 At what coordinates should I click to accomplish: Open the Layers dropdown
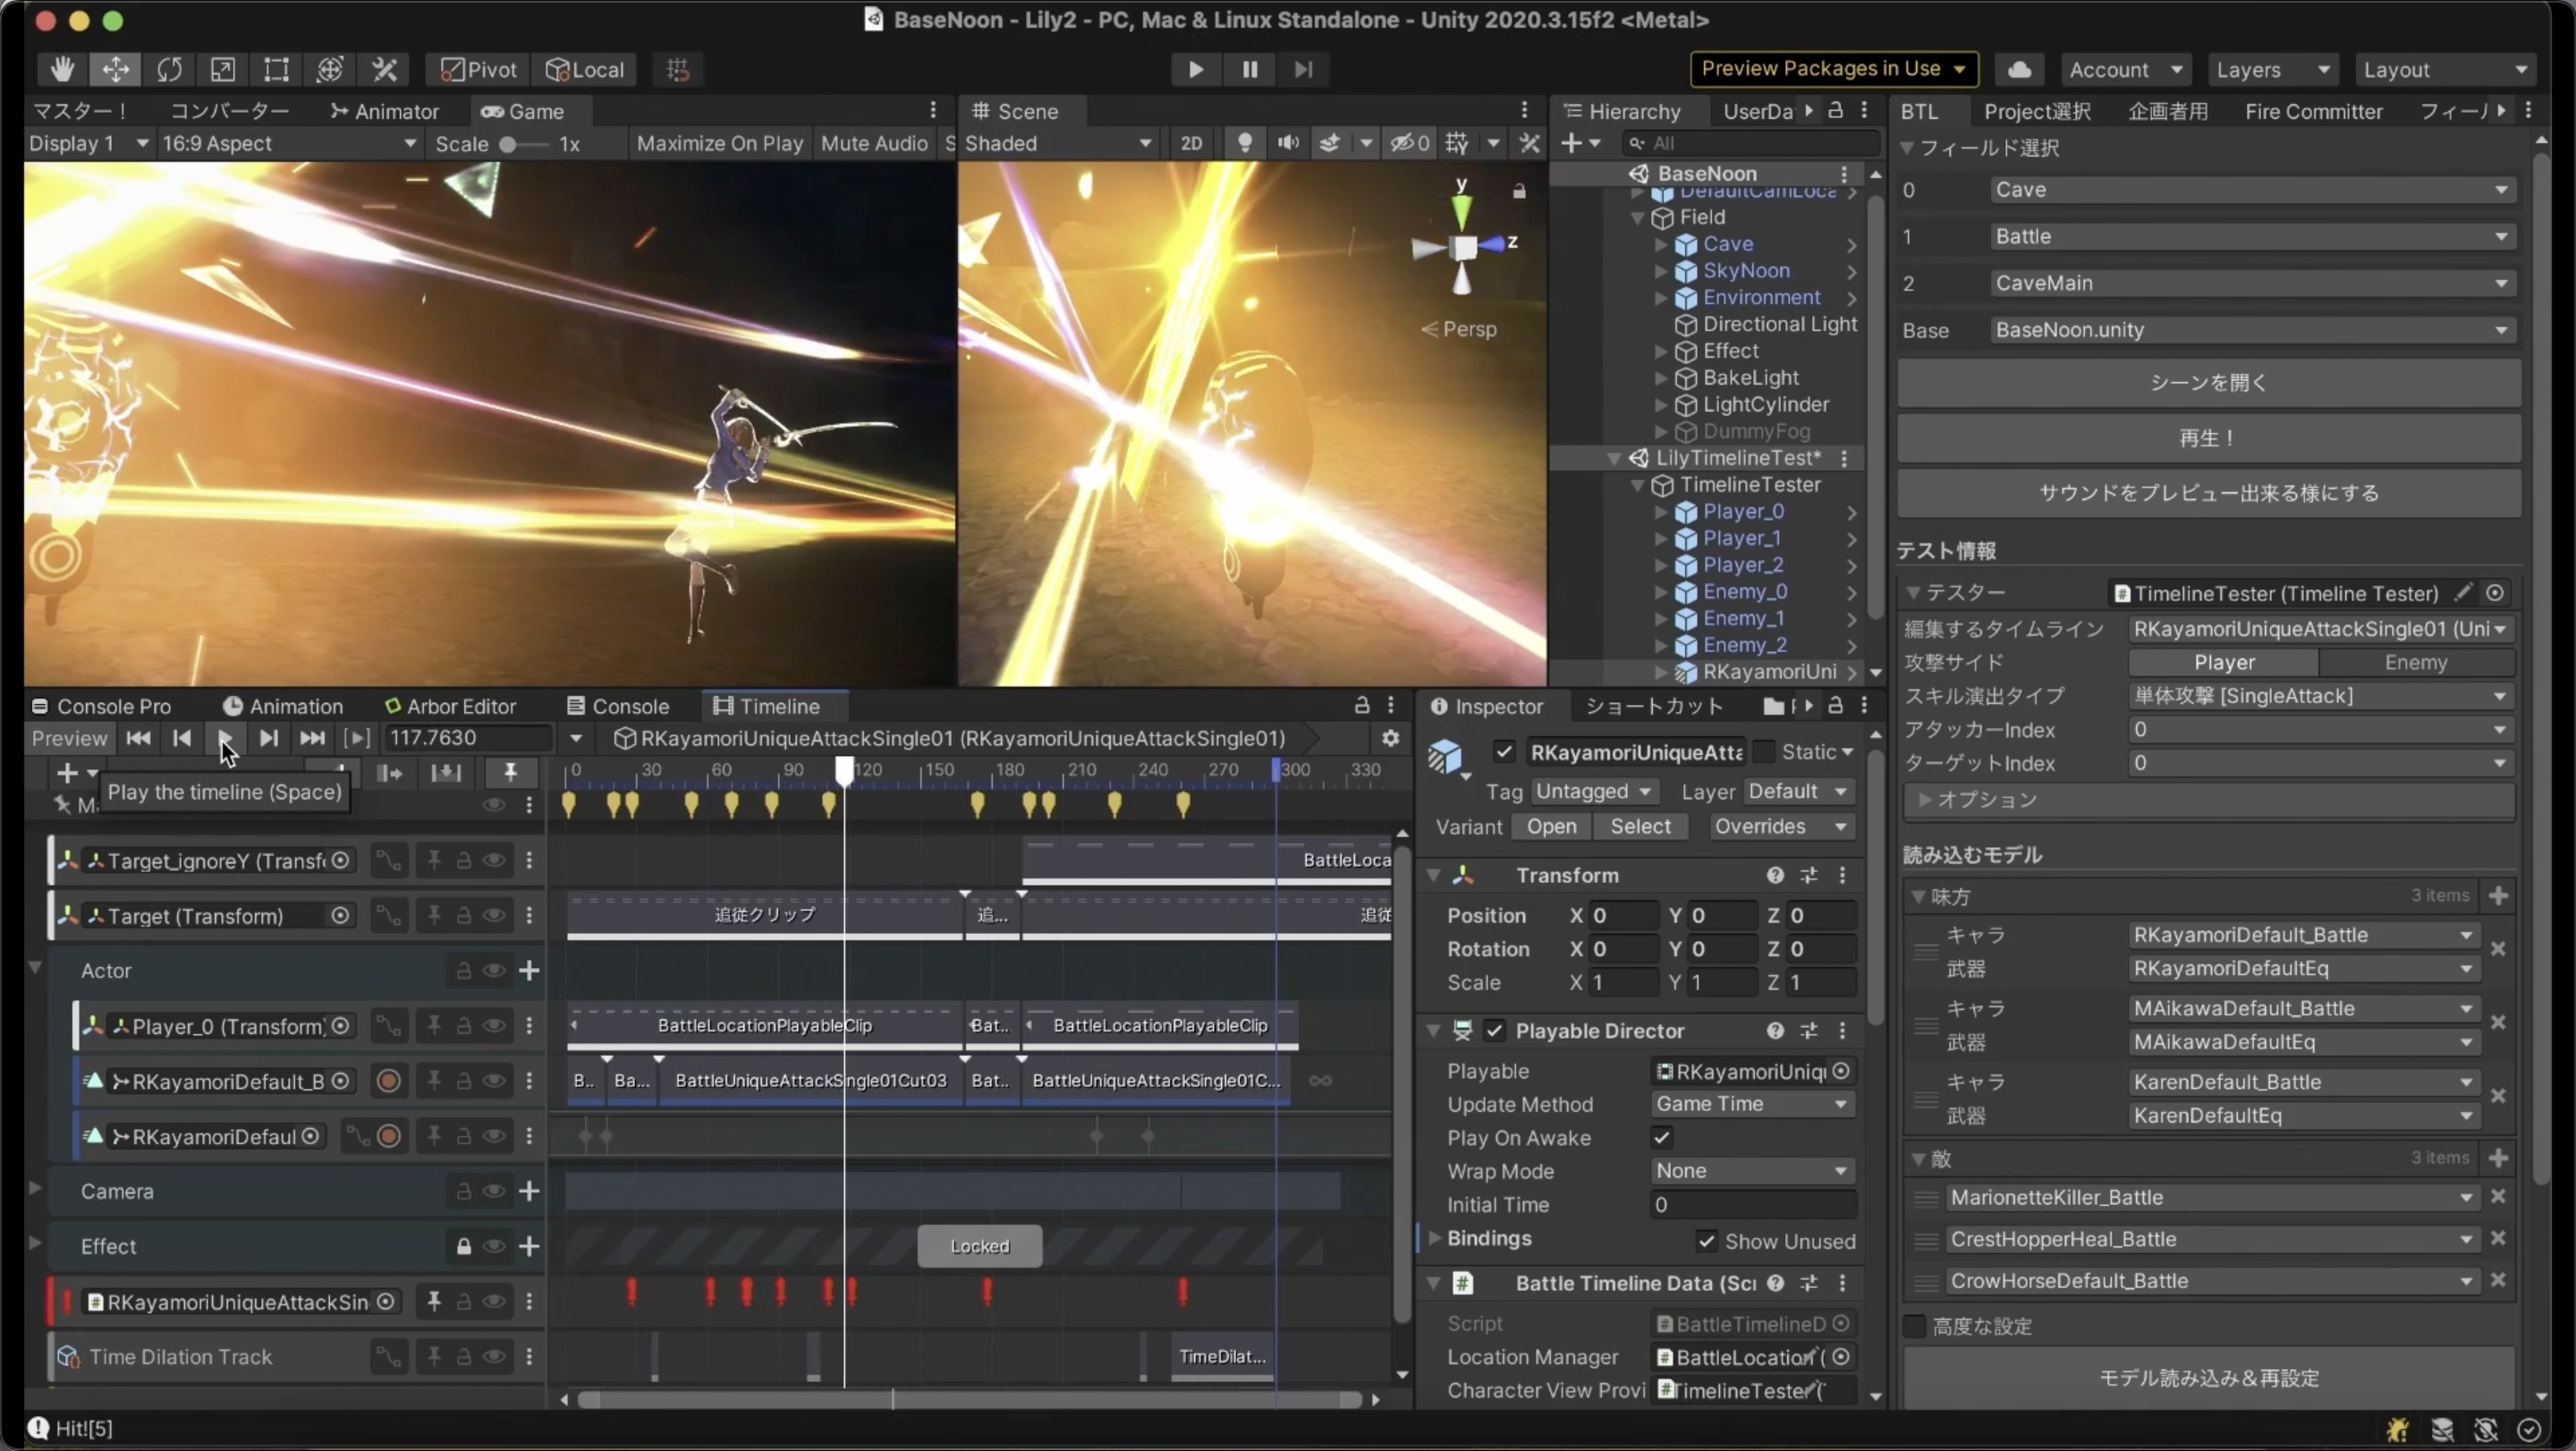tap(2271, 69)
